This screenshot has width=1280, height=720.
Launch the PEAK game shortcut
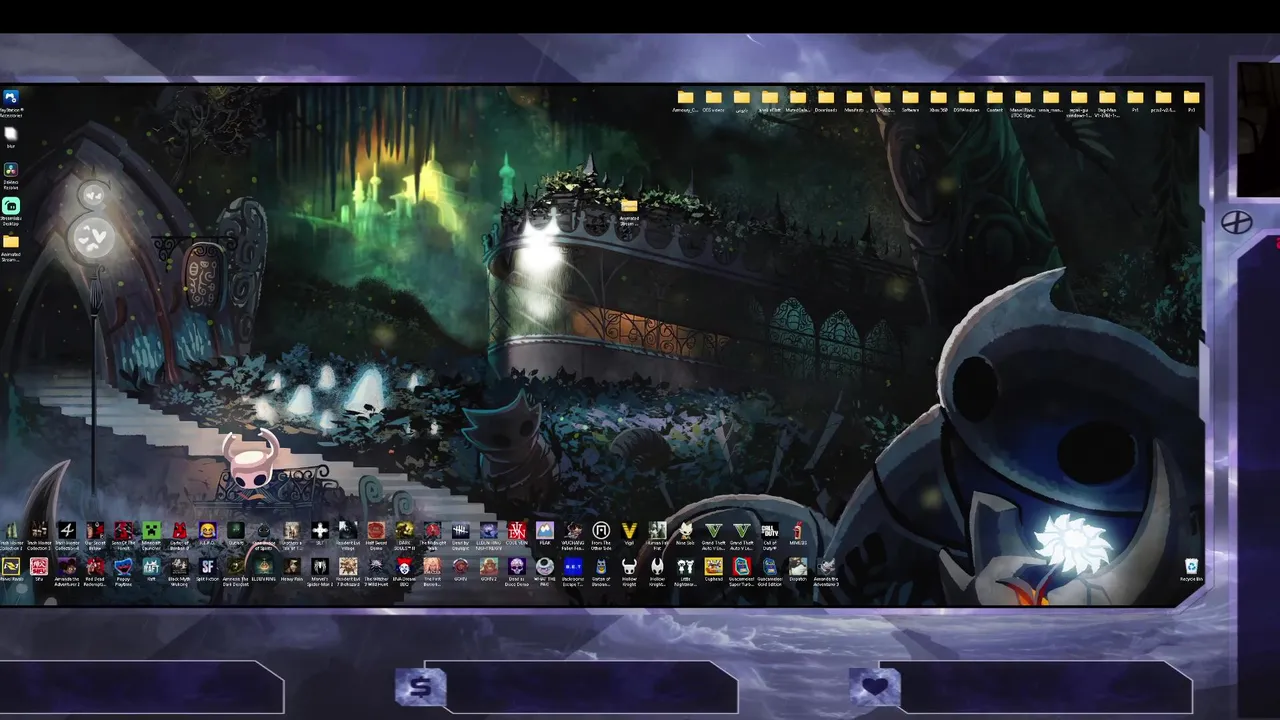tap(545, 533)
